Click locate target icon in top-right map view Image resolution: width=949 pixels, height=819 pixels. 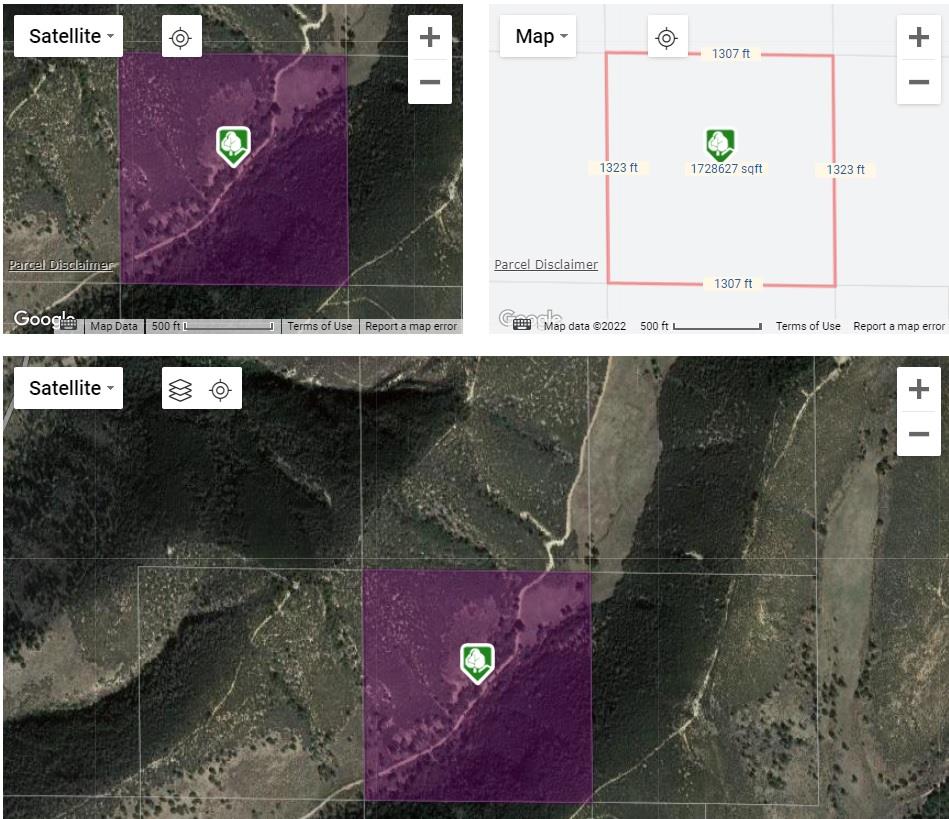point(667,38)
